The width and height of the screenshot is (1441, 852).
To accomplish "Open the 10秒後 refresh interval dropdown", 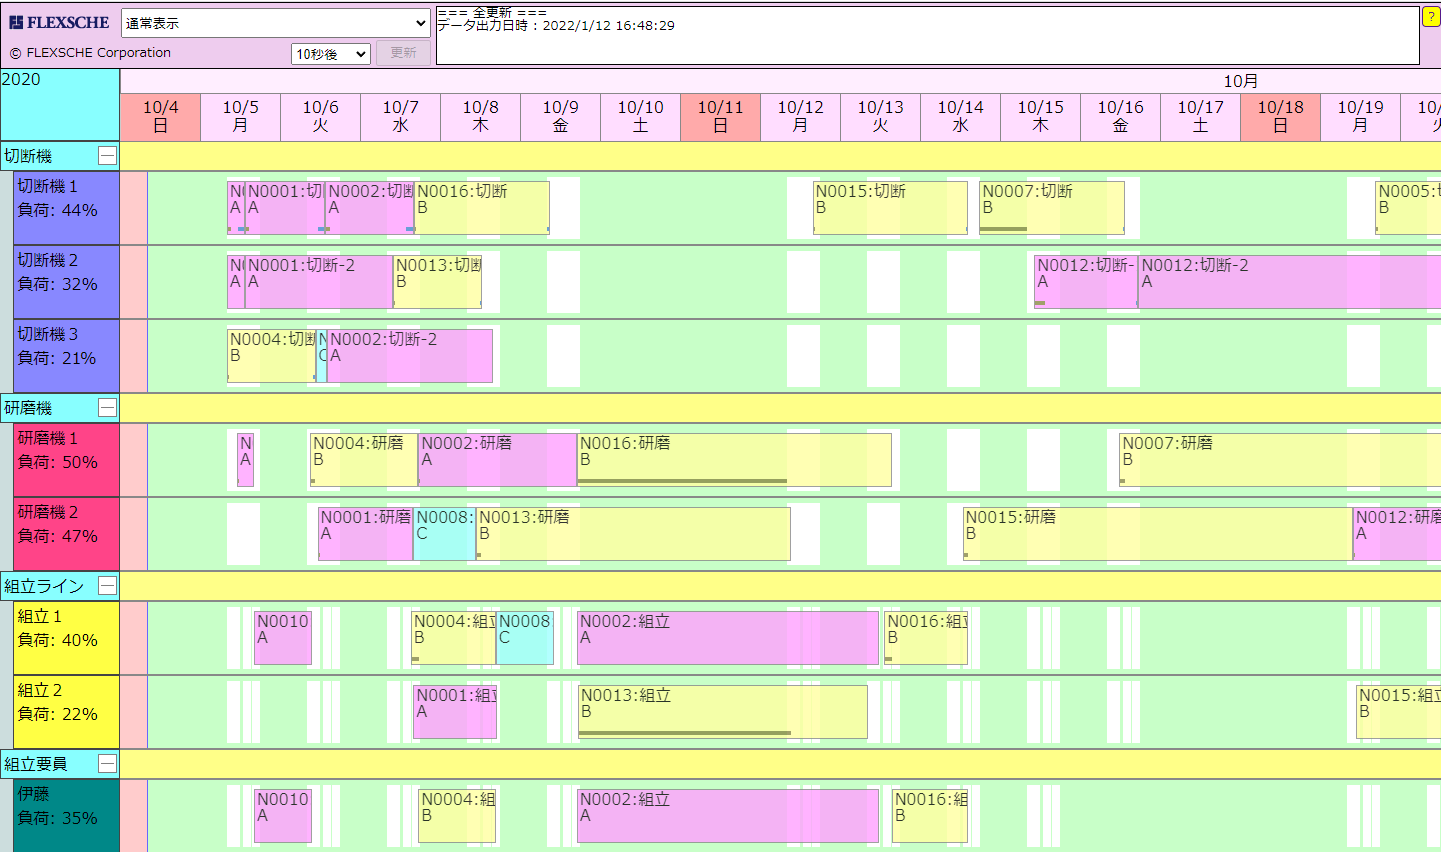I will pos(331,54).
